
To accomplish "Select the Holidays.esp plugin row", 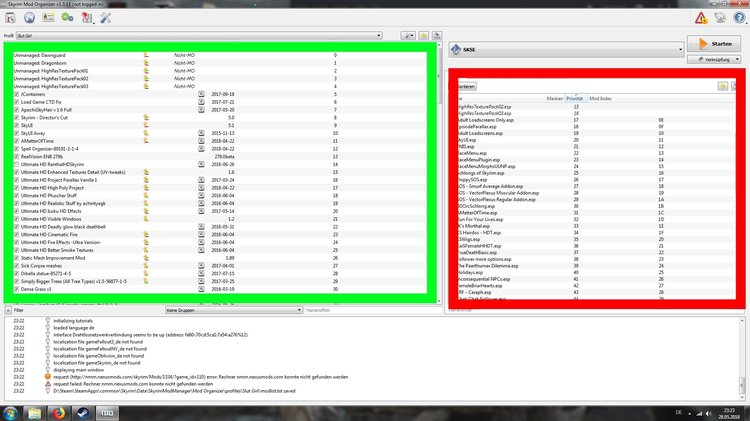I will click(x=596, y=272).
